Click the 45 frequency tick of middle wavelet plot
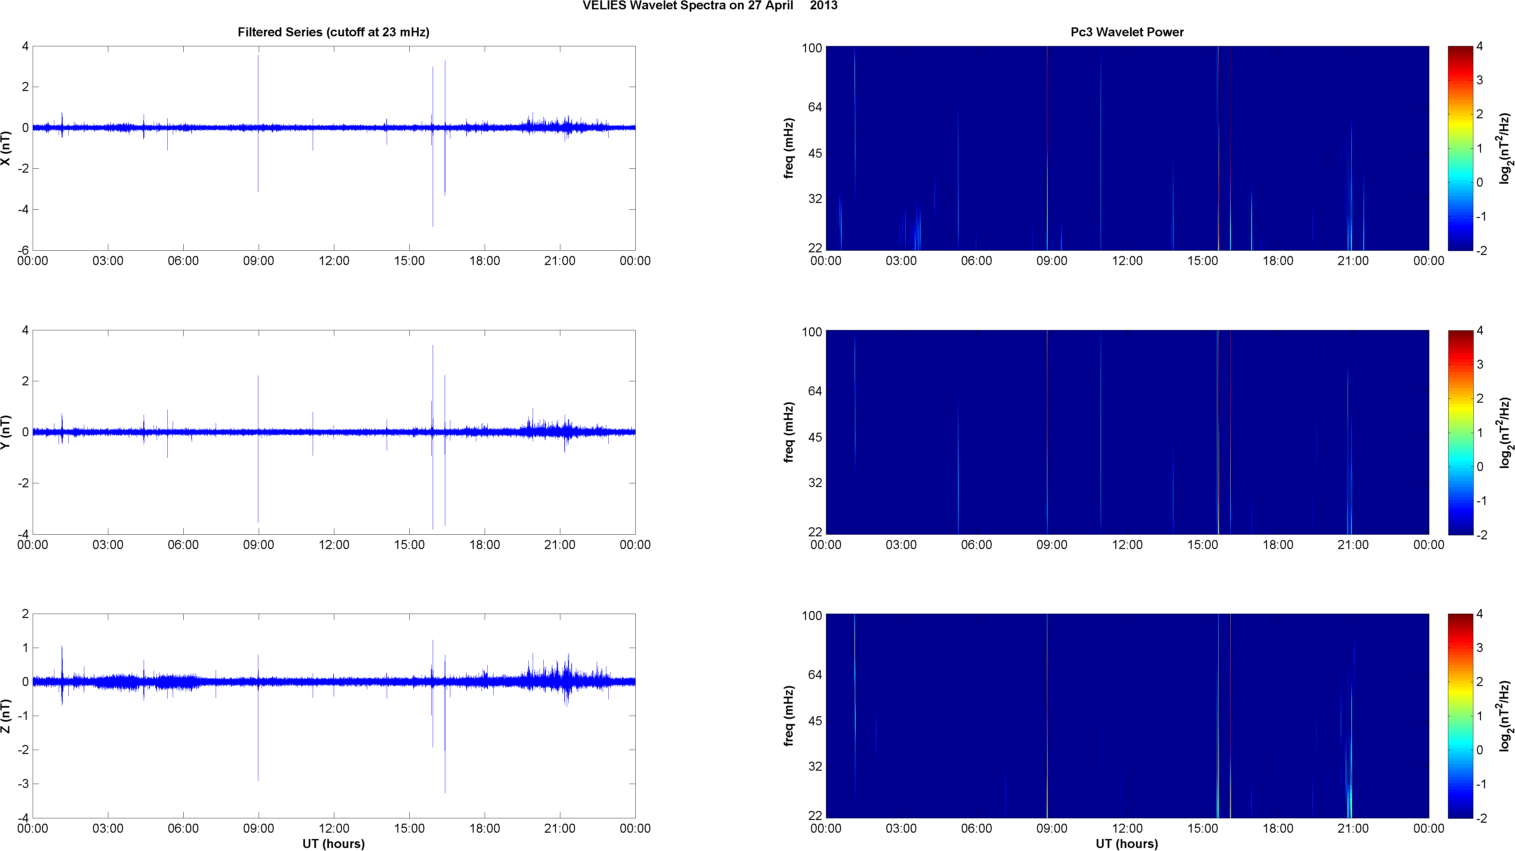 pos(814,437)
